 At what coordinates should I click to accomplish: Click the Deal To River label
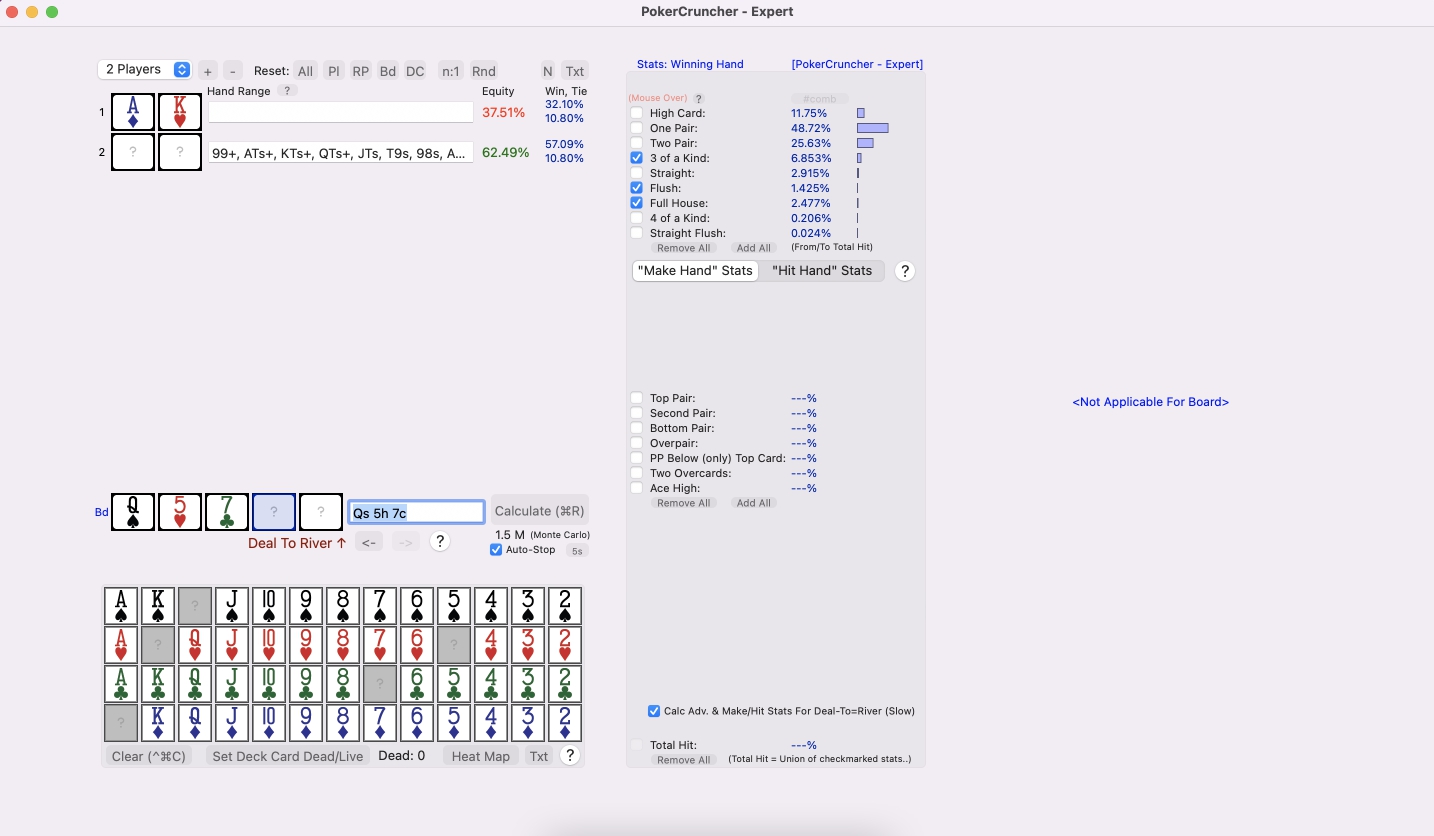[297, 543]
